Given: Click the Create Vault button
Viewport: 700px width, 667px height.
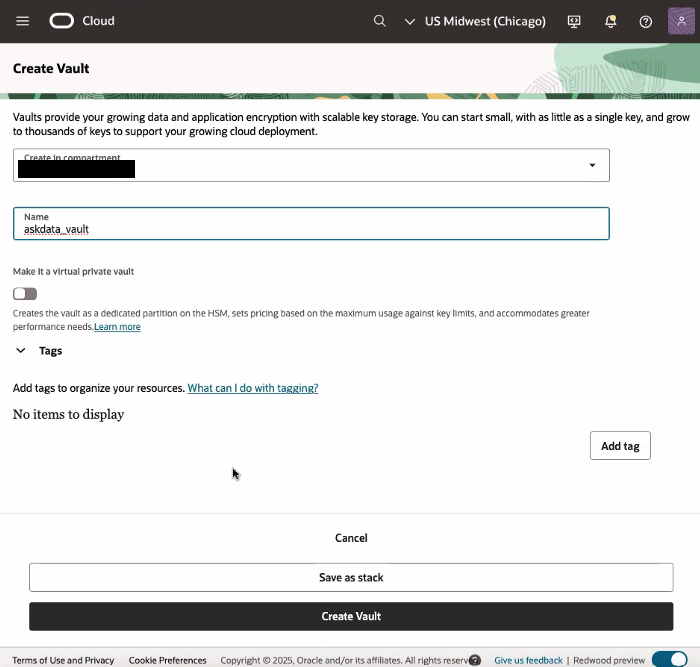Looking at the screenshot, I should pos(351,616).
